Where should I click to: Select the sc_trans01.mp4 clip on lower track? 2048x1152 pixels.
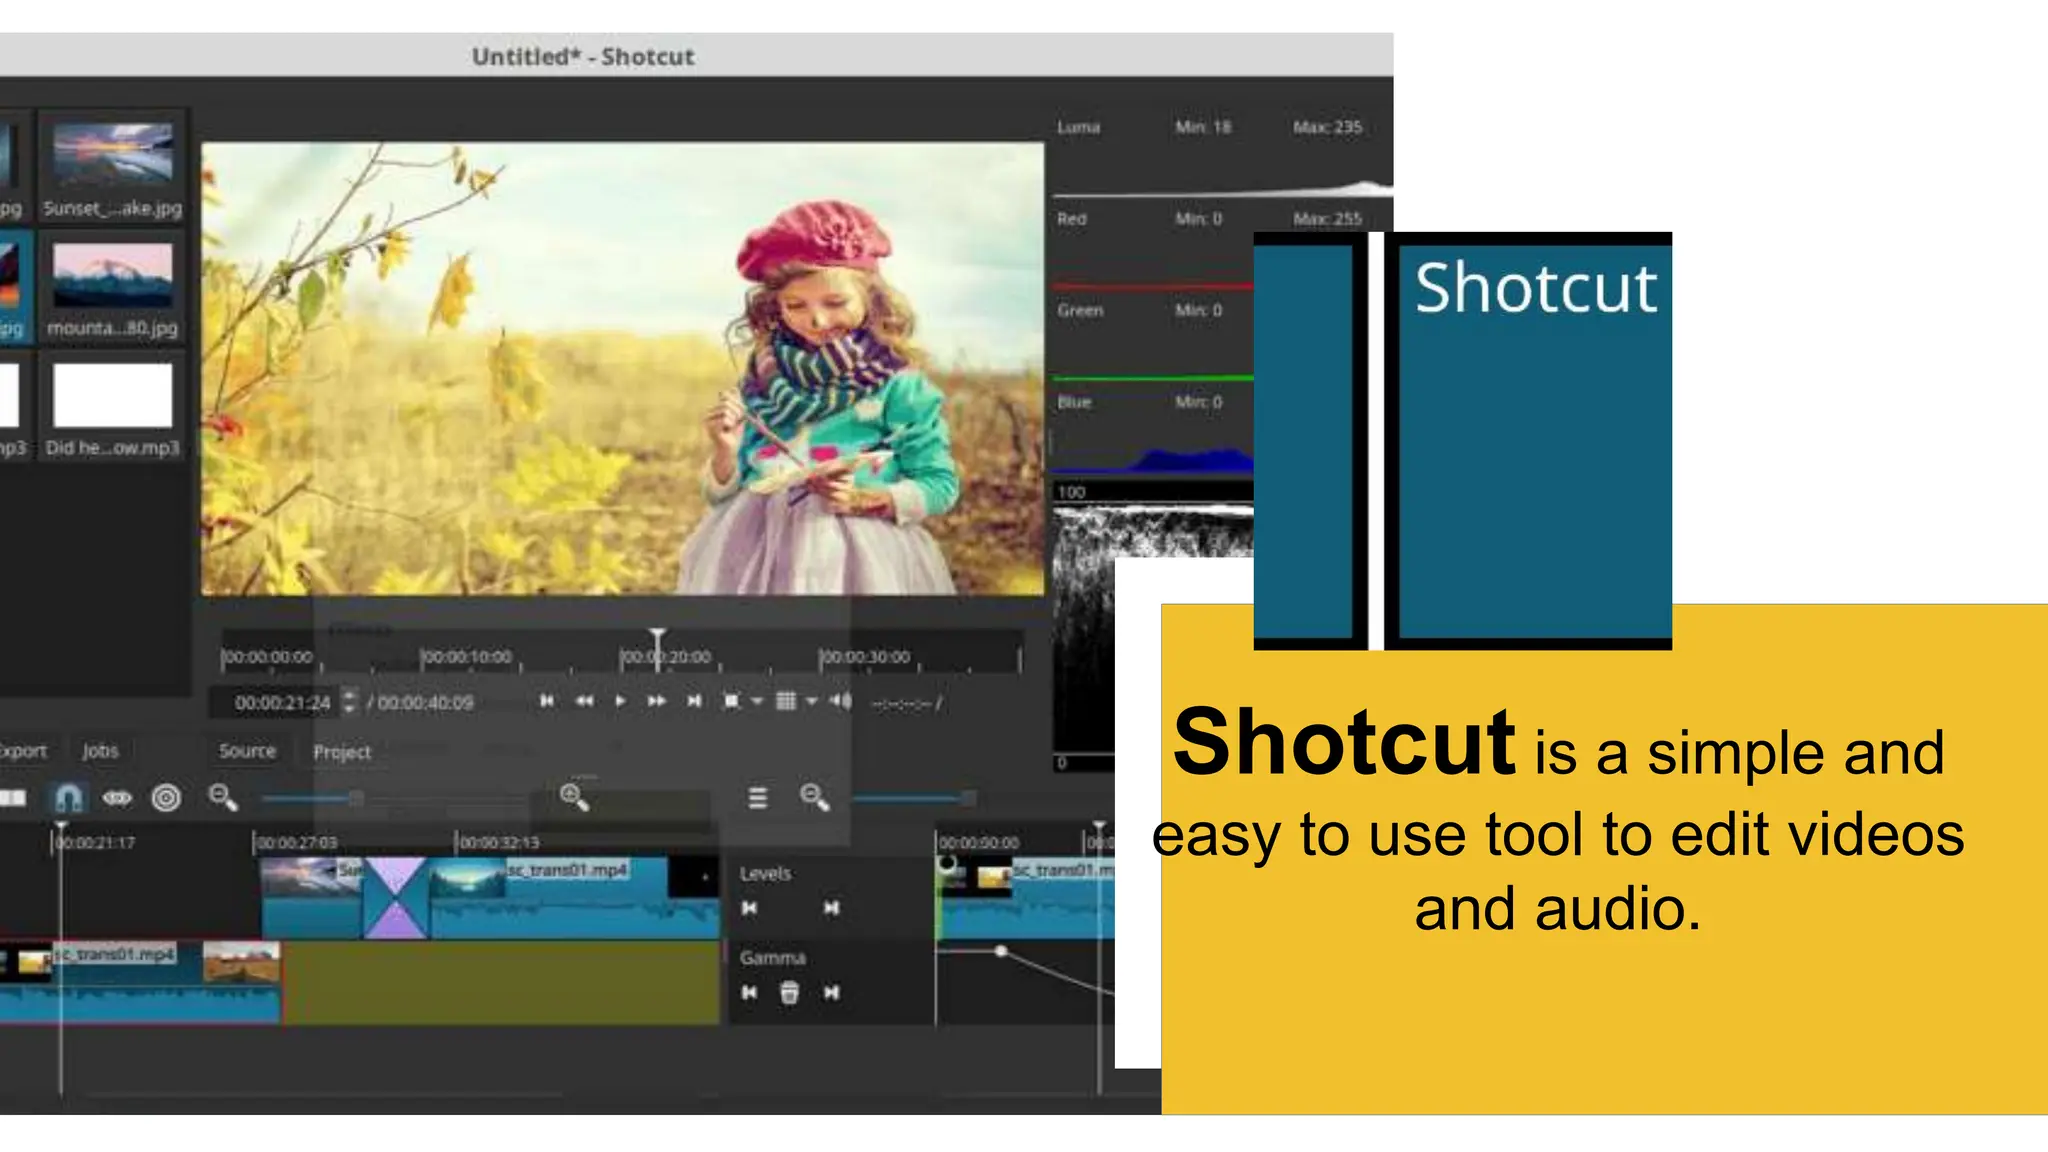point(138,981)
